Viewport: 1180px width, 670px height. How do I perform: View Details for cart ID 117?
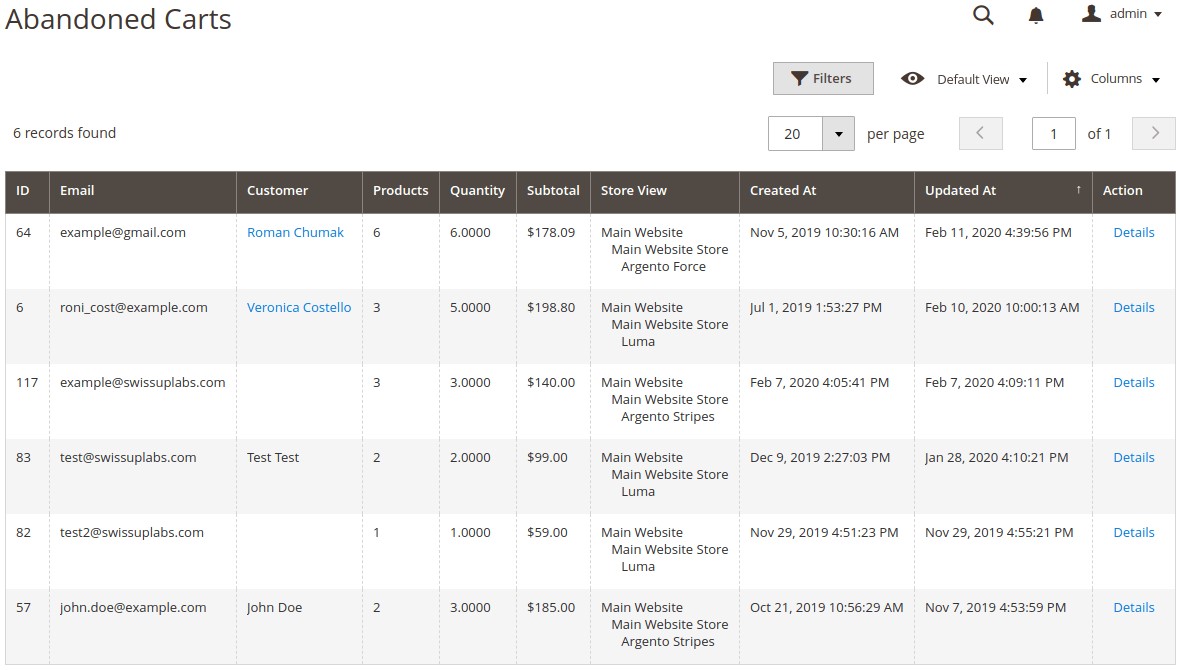tap(1133, 383)
